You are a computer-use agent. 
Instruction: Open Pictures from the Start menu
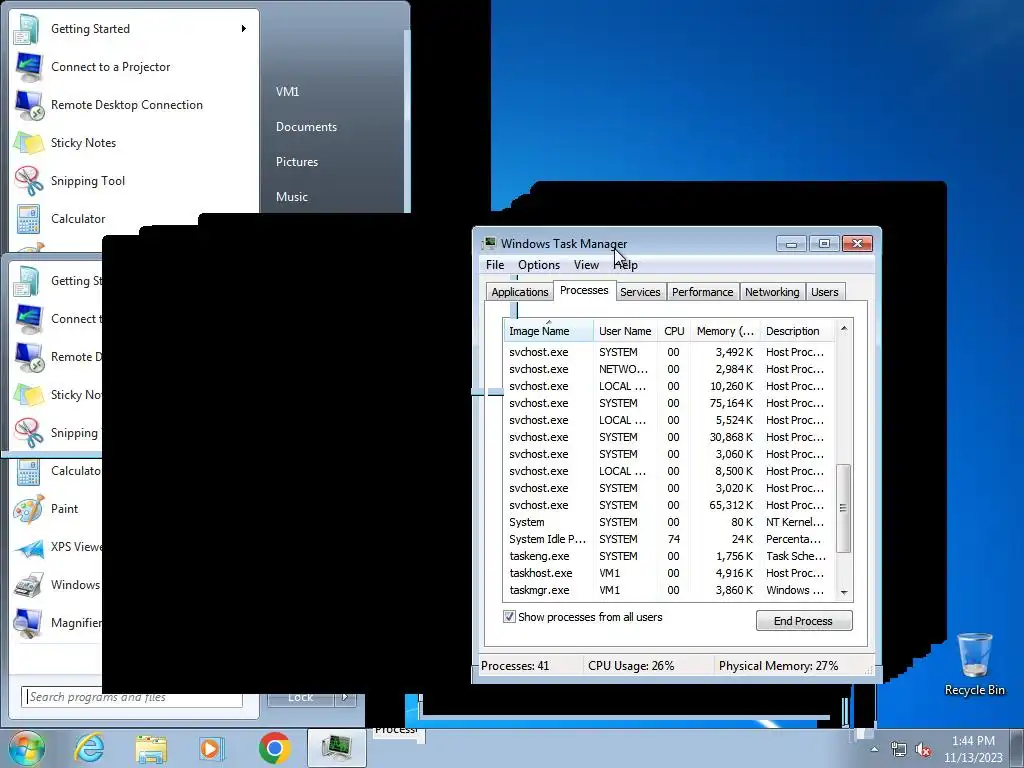point(296,161)
